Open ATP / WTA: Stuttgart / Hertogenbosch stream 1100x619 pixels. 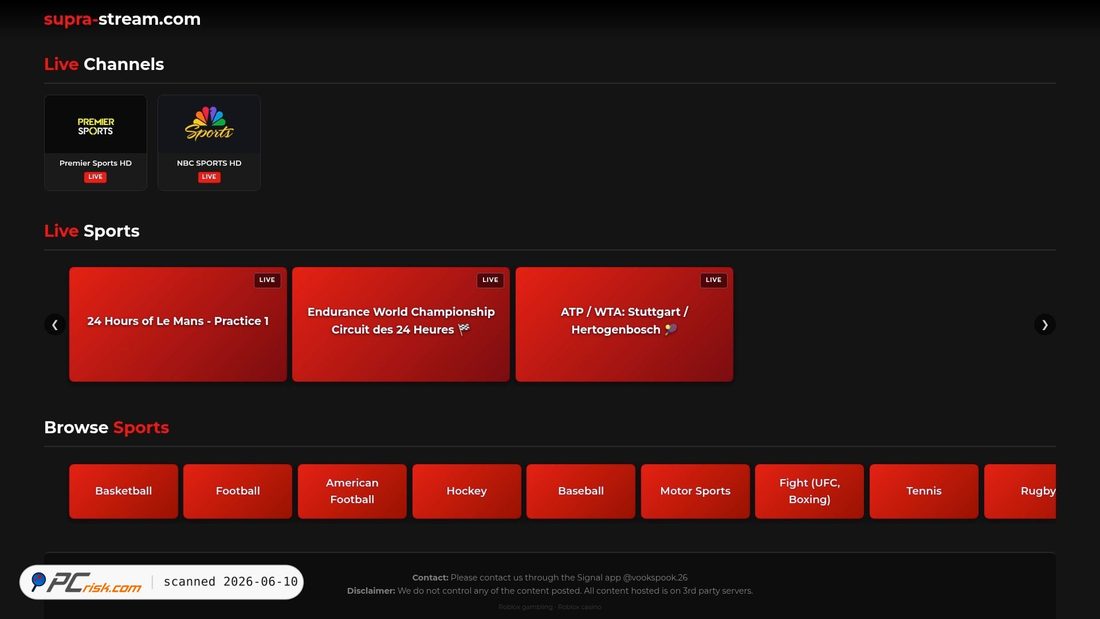(x=624, y=324)
